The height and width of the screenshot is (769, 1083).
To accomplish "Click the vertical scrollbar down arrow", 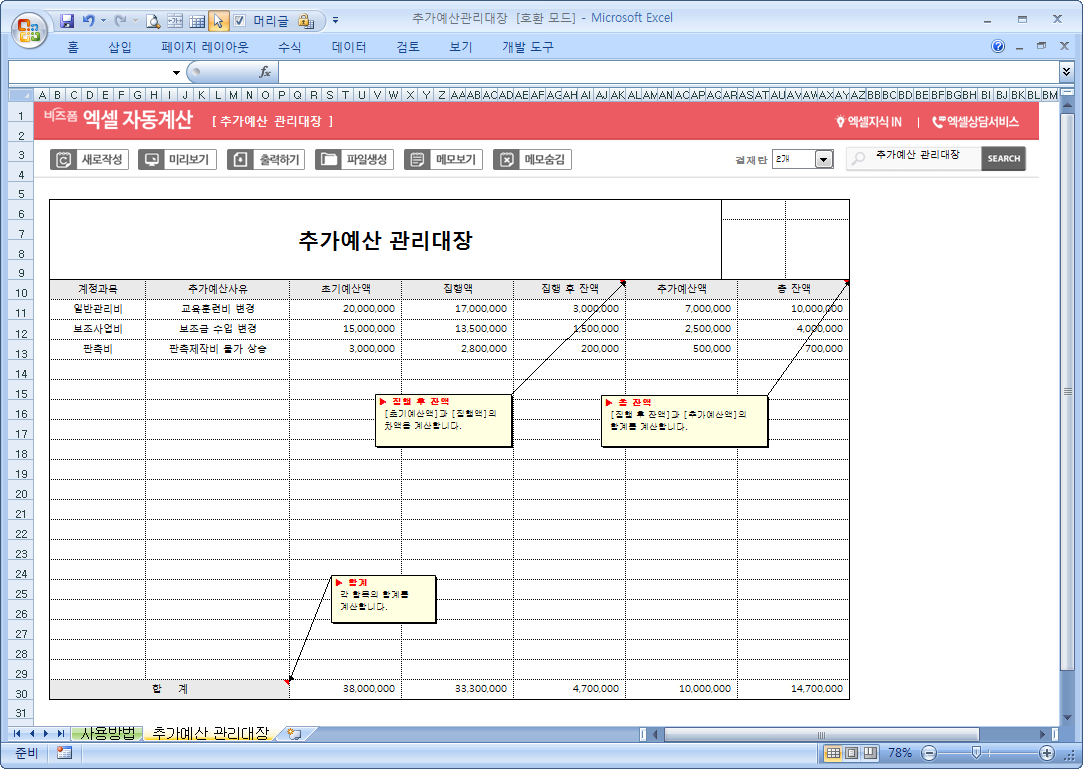I will [1067, 719].
